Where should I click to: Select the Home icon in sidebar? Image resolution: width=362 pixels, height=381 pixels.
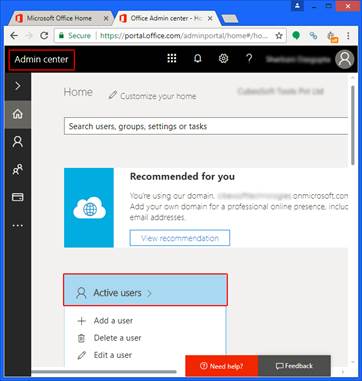tap(18, 114)
